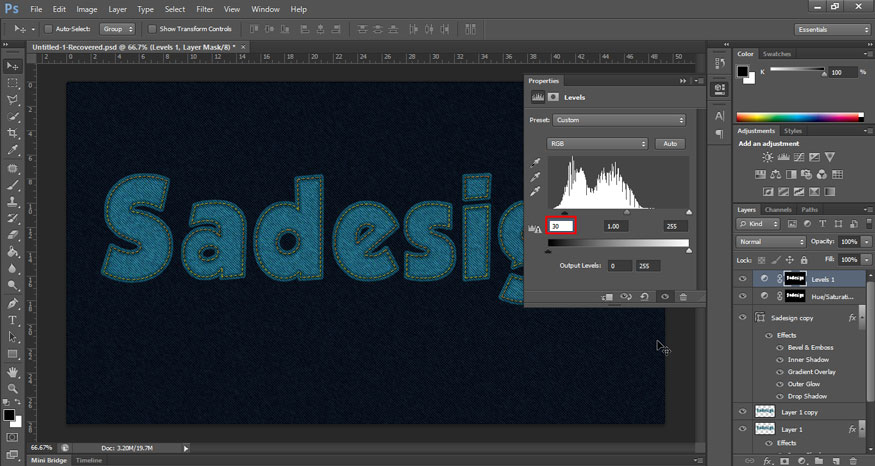875x466 pixels.
Task: Toggle Levels adjustment visibility in Properties
Action: coord(665,297)
